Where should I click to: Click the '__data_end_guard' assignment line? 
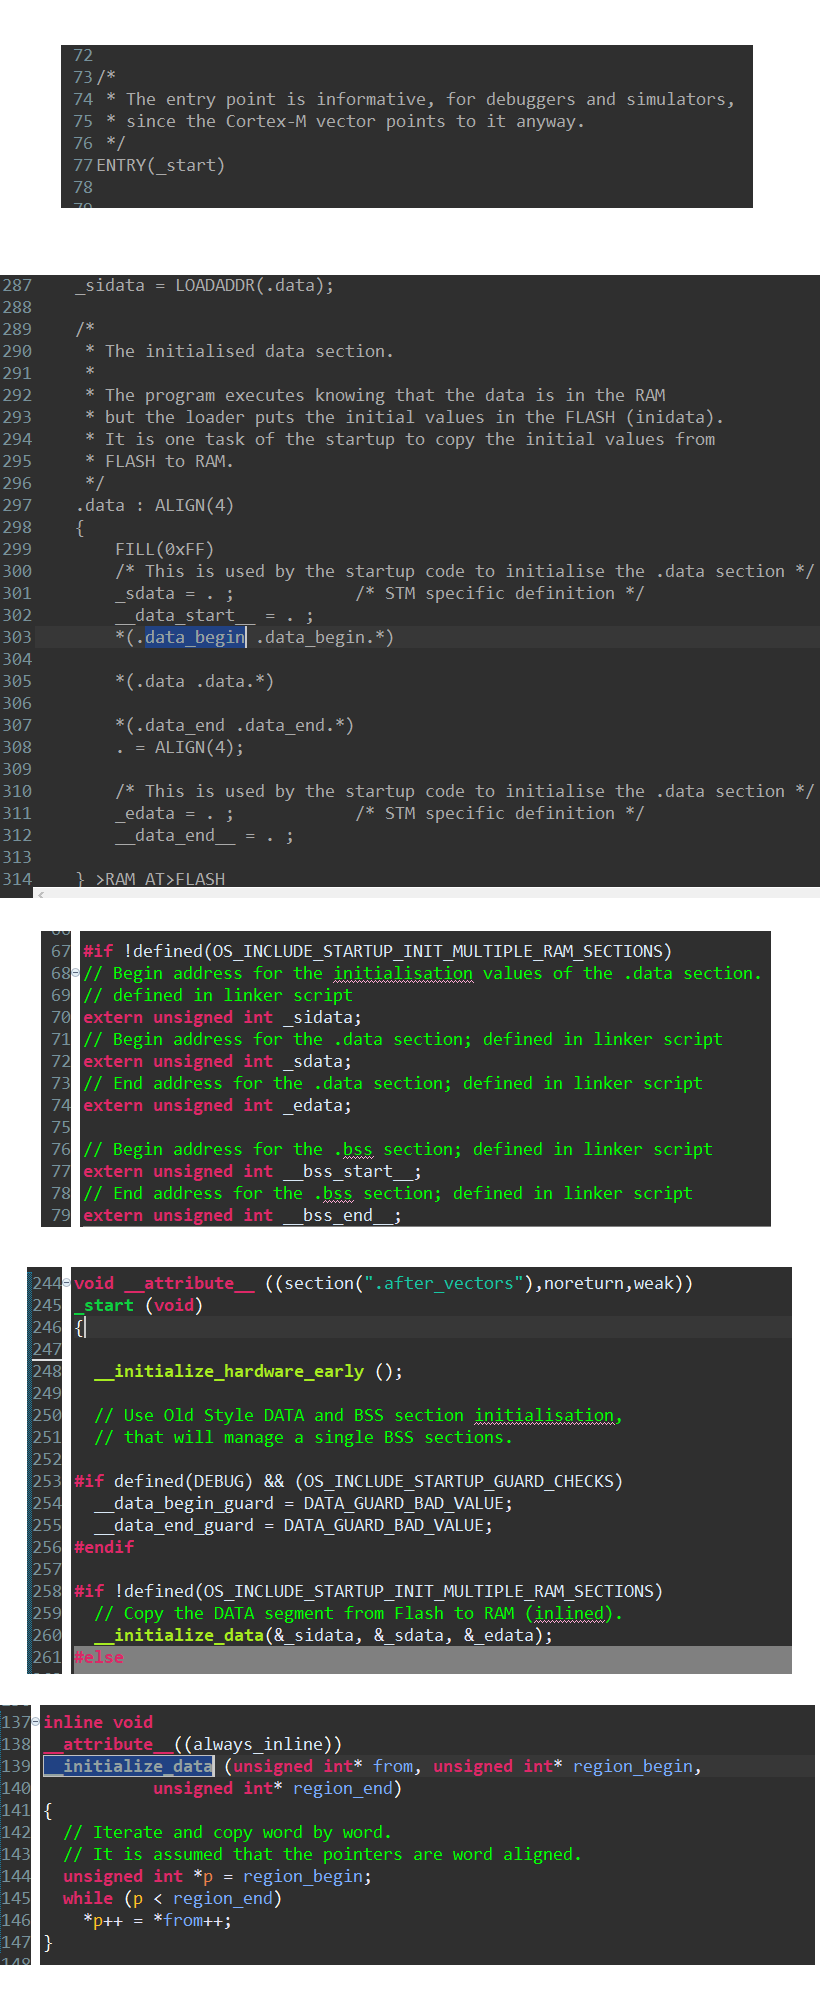(294, 1525)
